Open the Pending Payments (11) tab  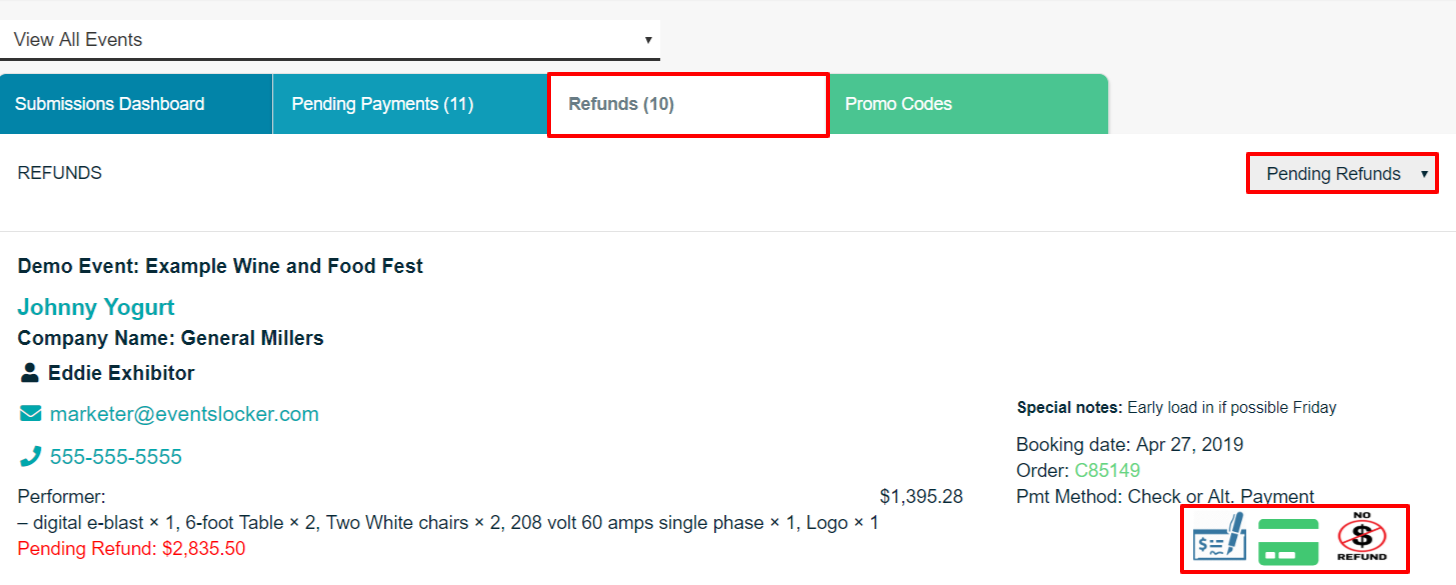click(x=410, y=104)
